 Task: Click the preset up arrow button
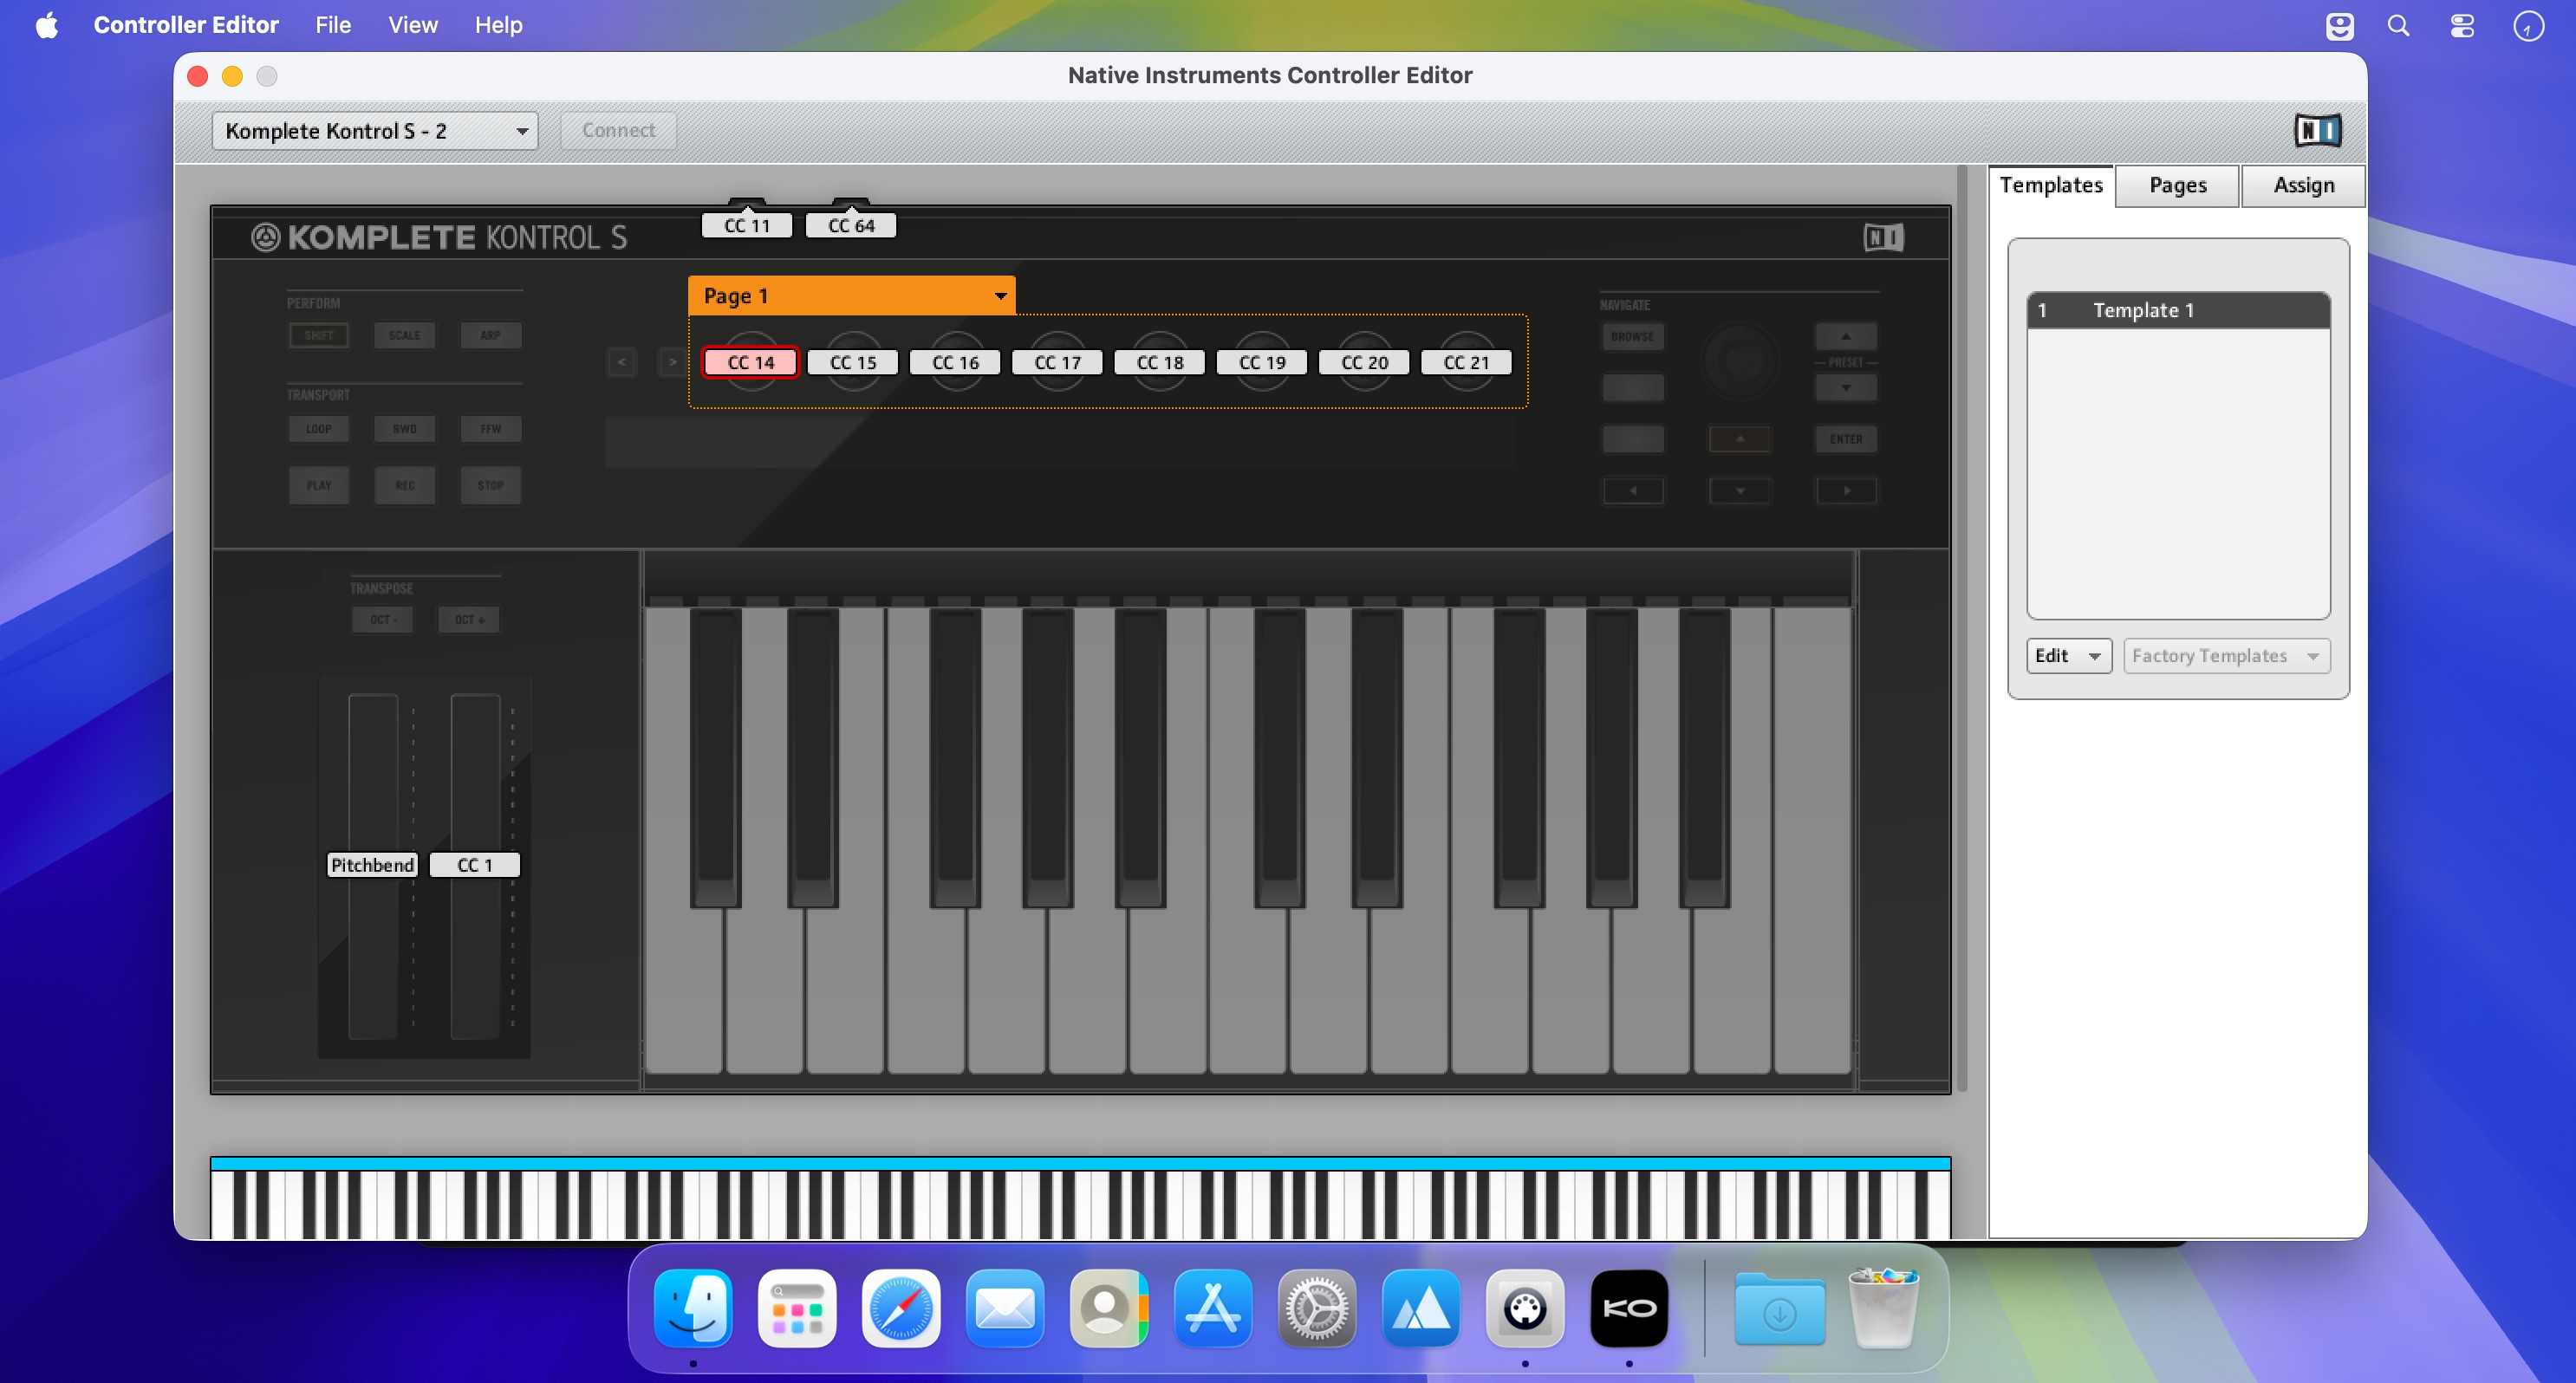click(x=1846, y=336)
